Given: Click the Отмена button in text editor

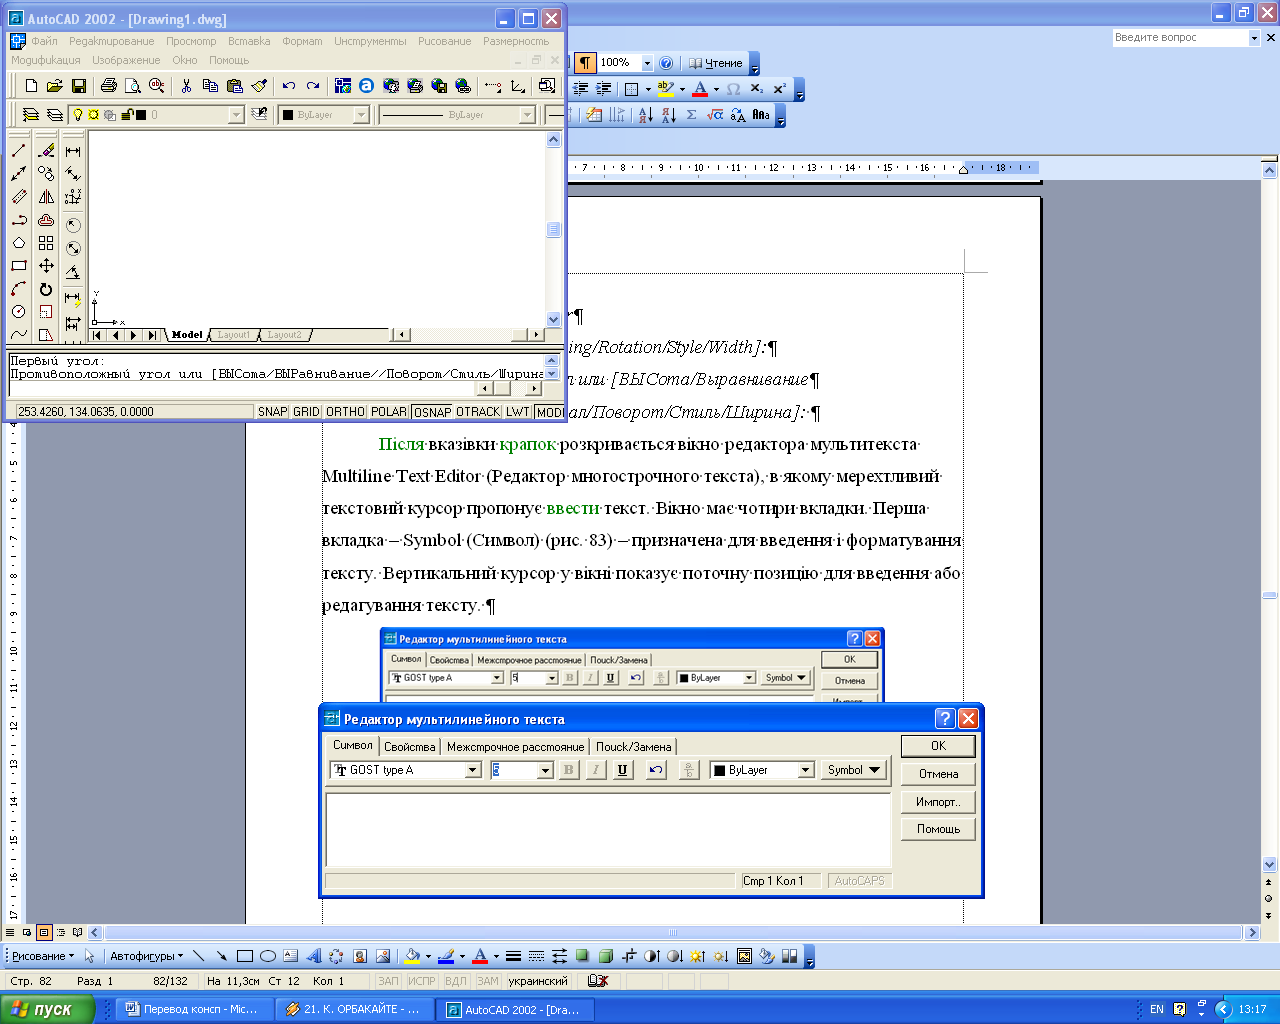Looking at the screenshot, I should 938,774.
